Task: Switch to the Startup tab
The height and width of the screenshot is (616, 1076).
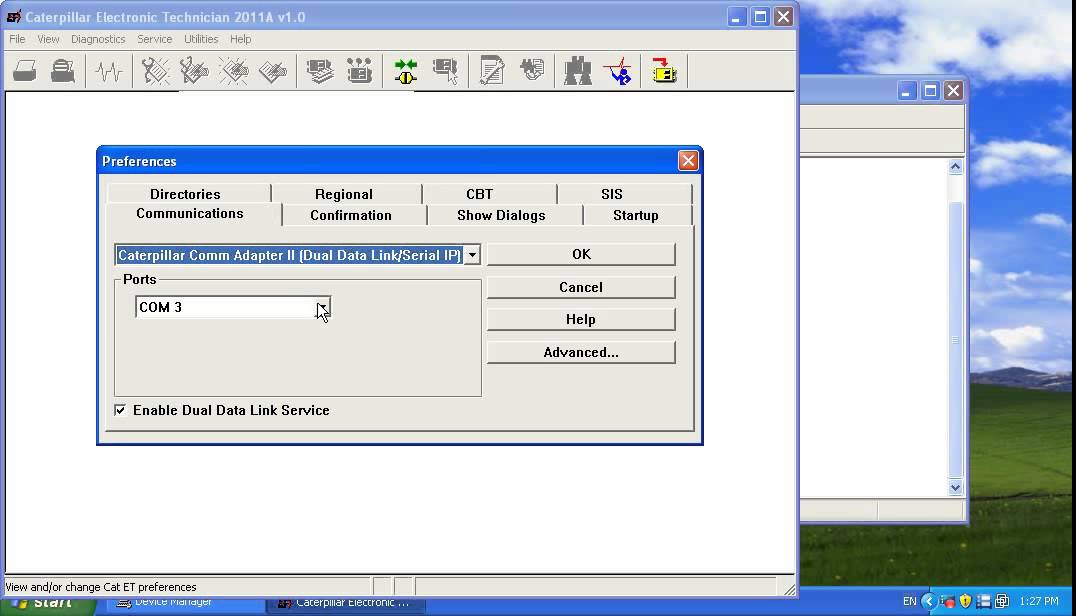Action: (x=635, y=215)
